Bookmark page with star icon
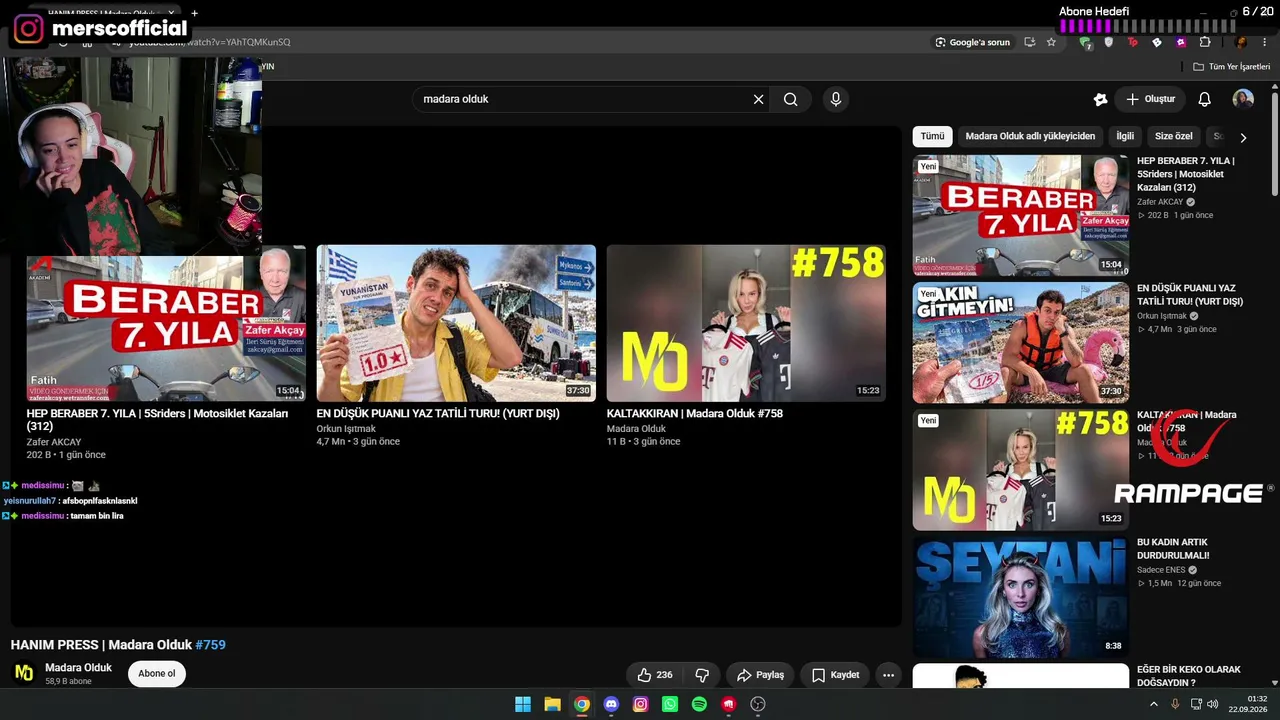 [1051, 42]
